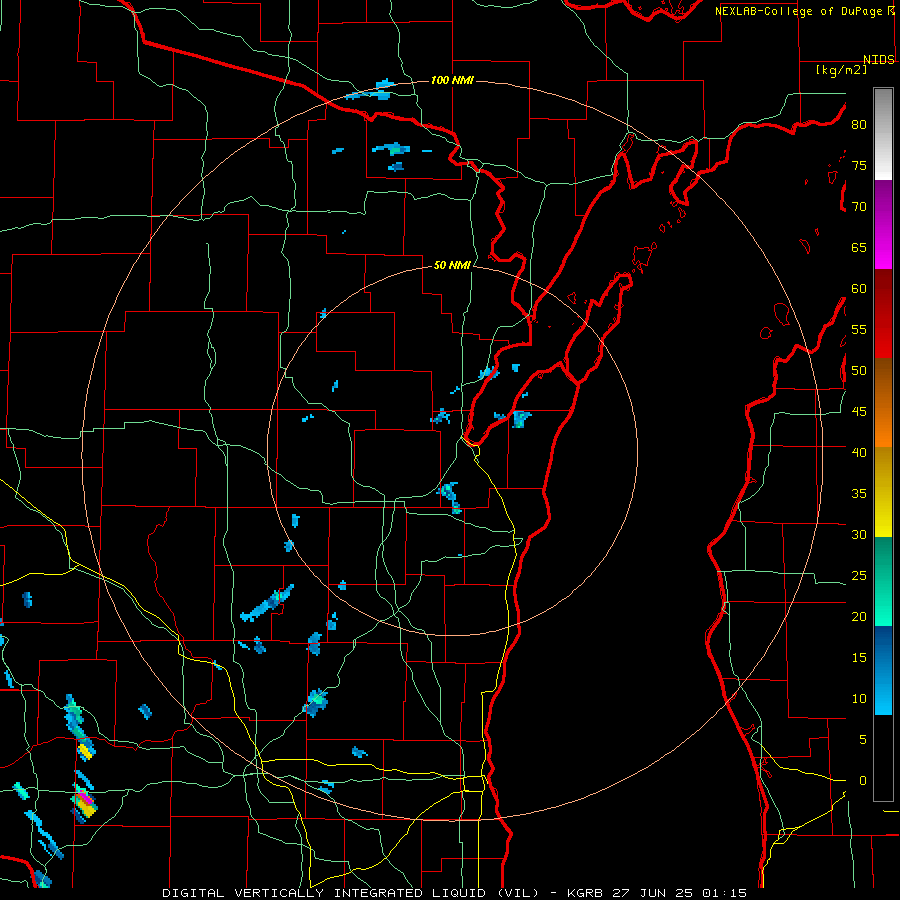
Task: Click the 20 value on the VIL scale
Action: (x=859, y=616)
